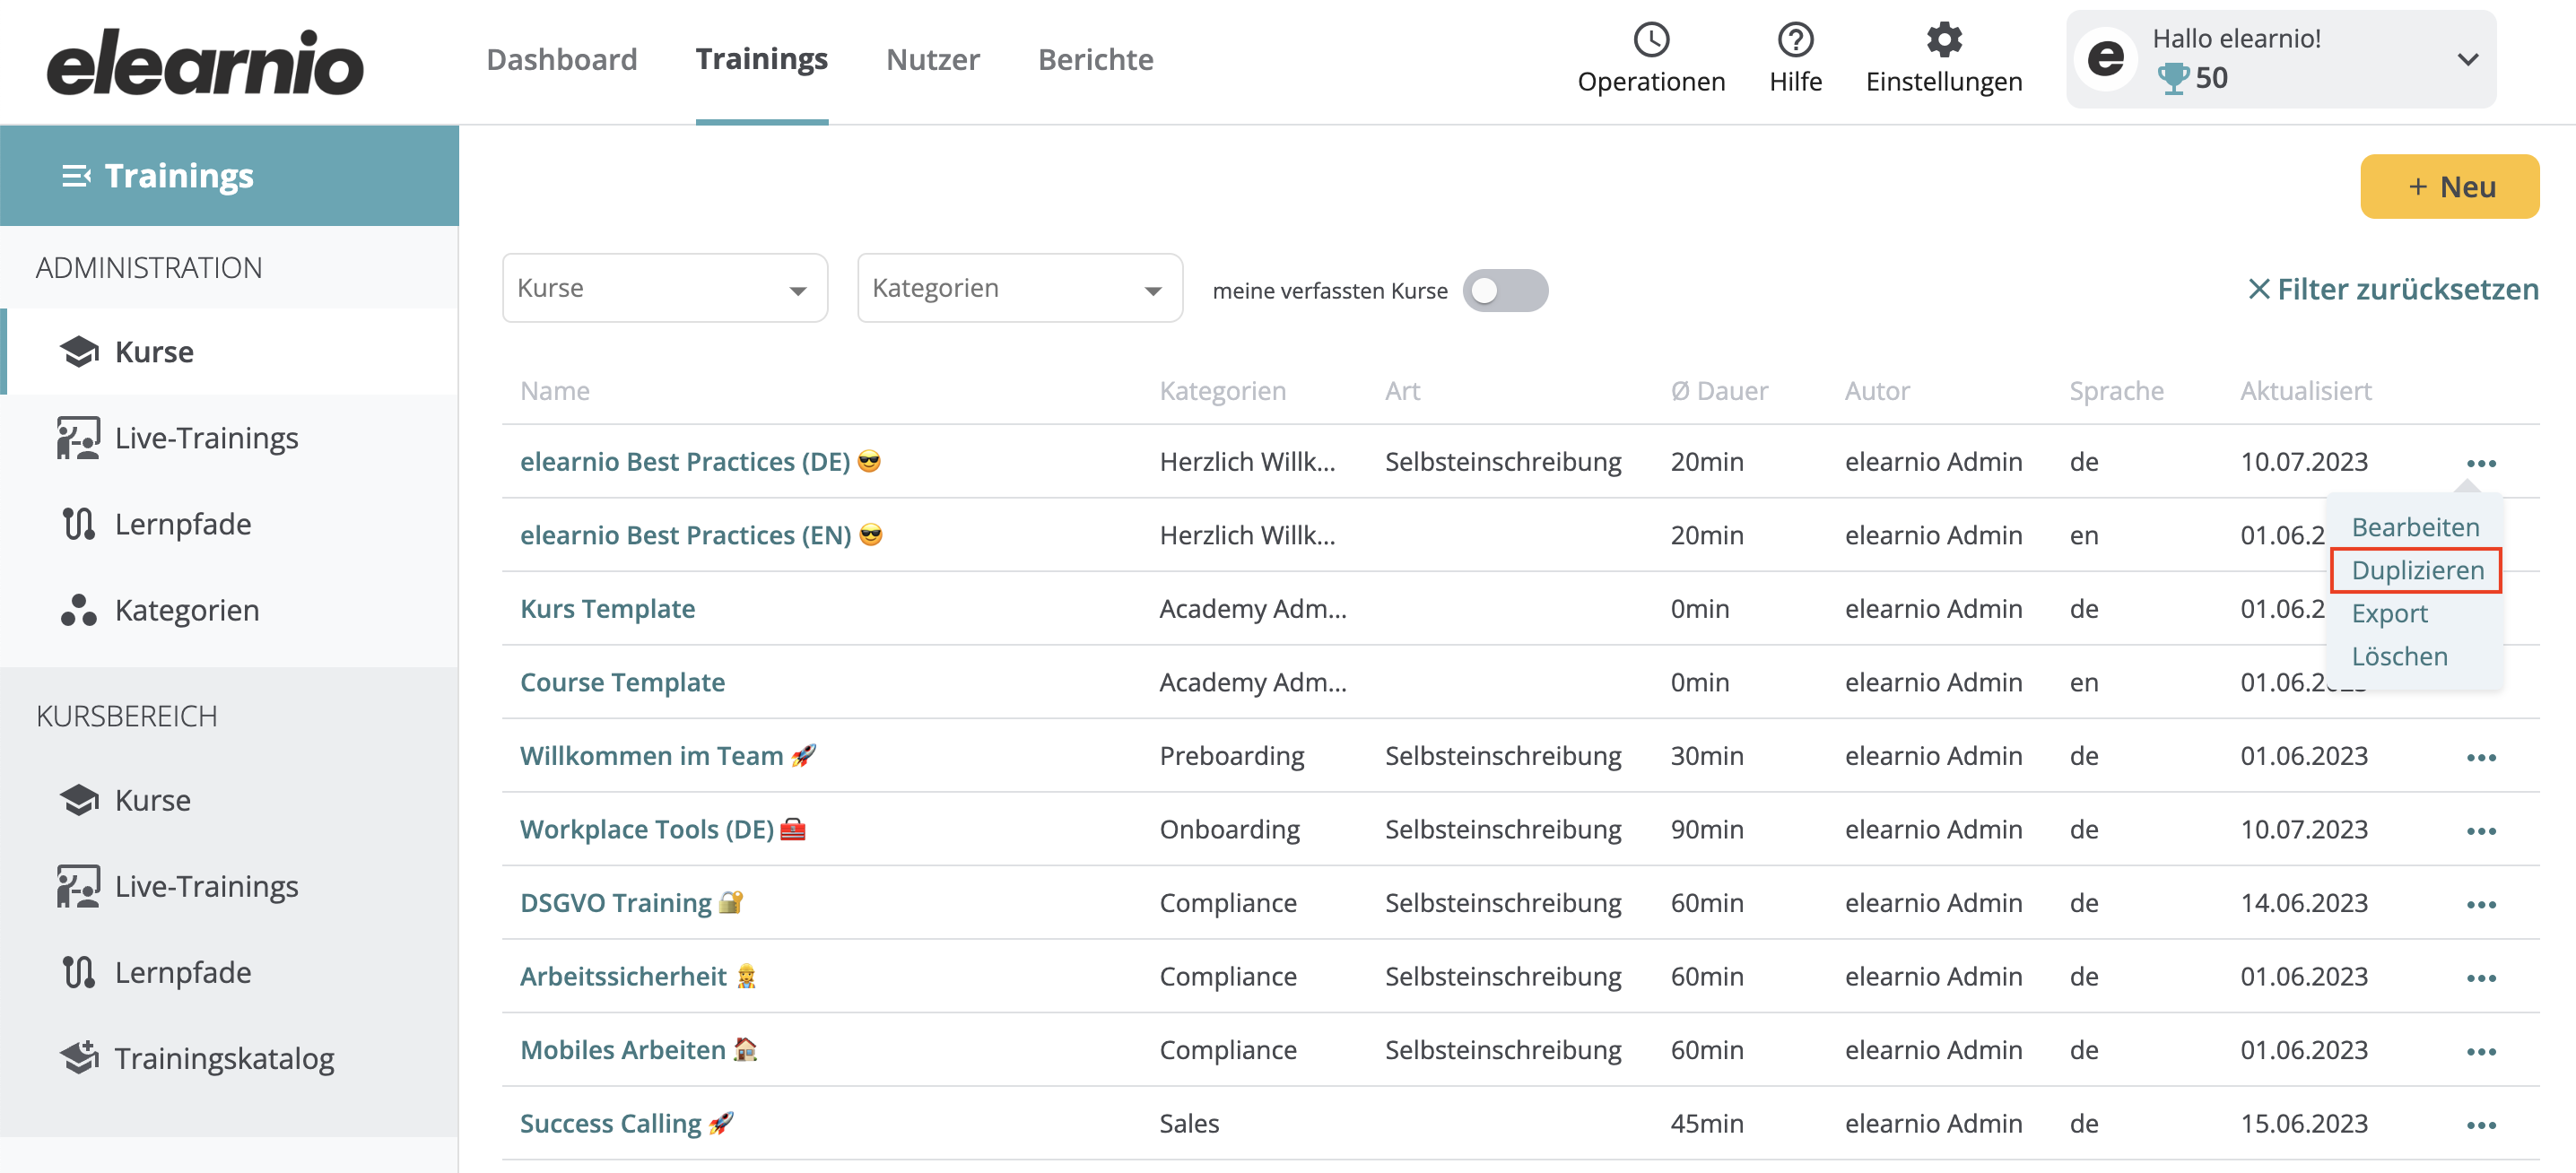The image size is (2576, 1173).
Task: Open Administration Lernpfade in sidebar
Action: coord(230,524)
